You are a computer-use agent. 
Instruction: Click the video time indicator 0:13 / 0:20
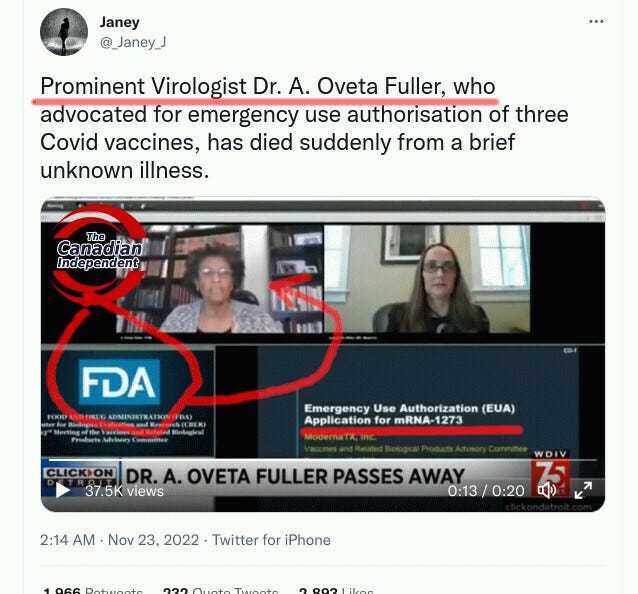pyautogui.click(x=486, y=491)
